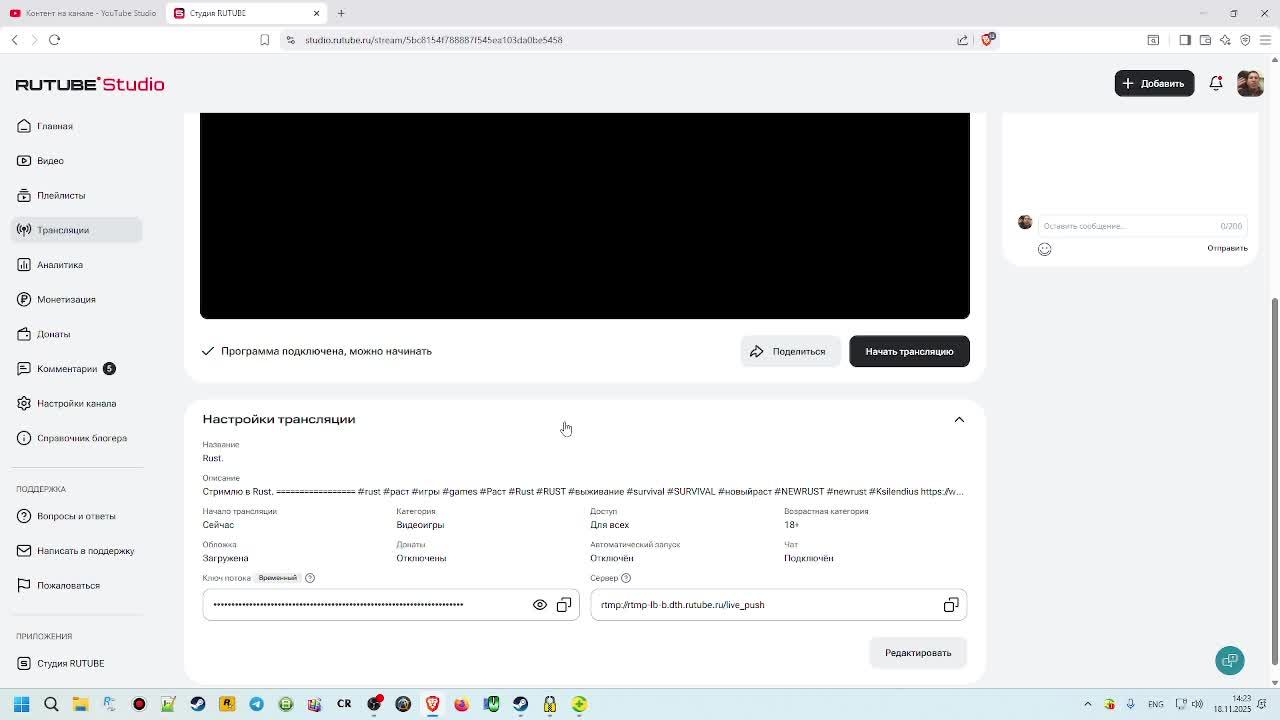Open Донаты in the sidebar
The width and height of the screenshot is (1280, 720).
pos(53,334)
